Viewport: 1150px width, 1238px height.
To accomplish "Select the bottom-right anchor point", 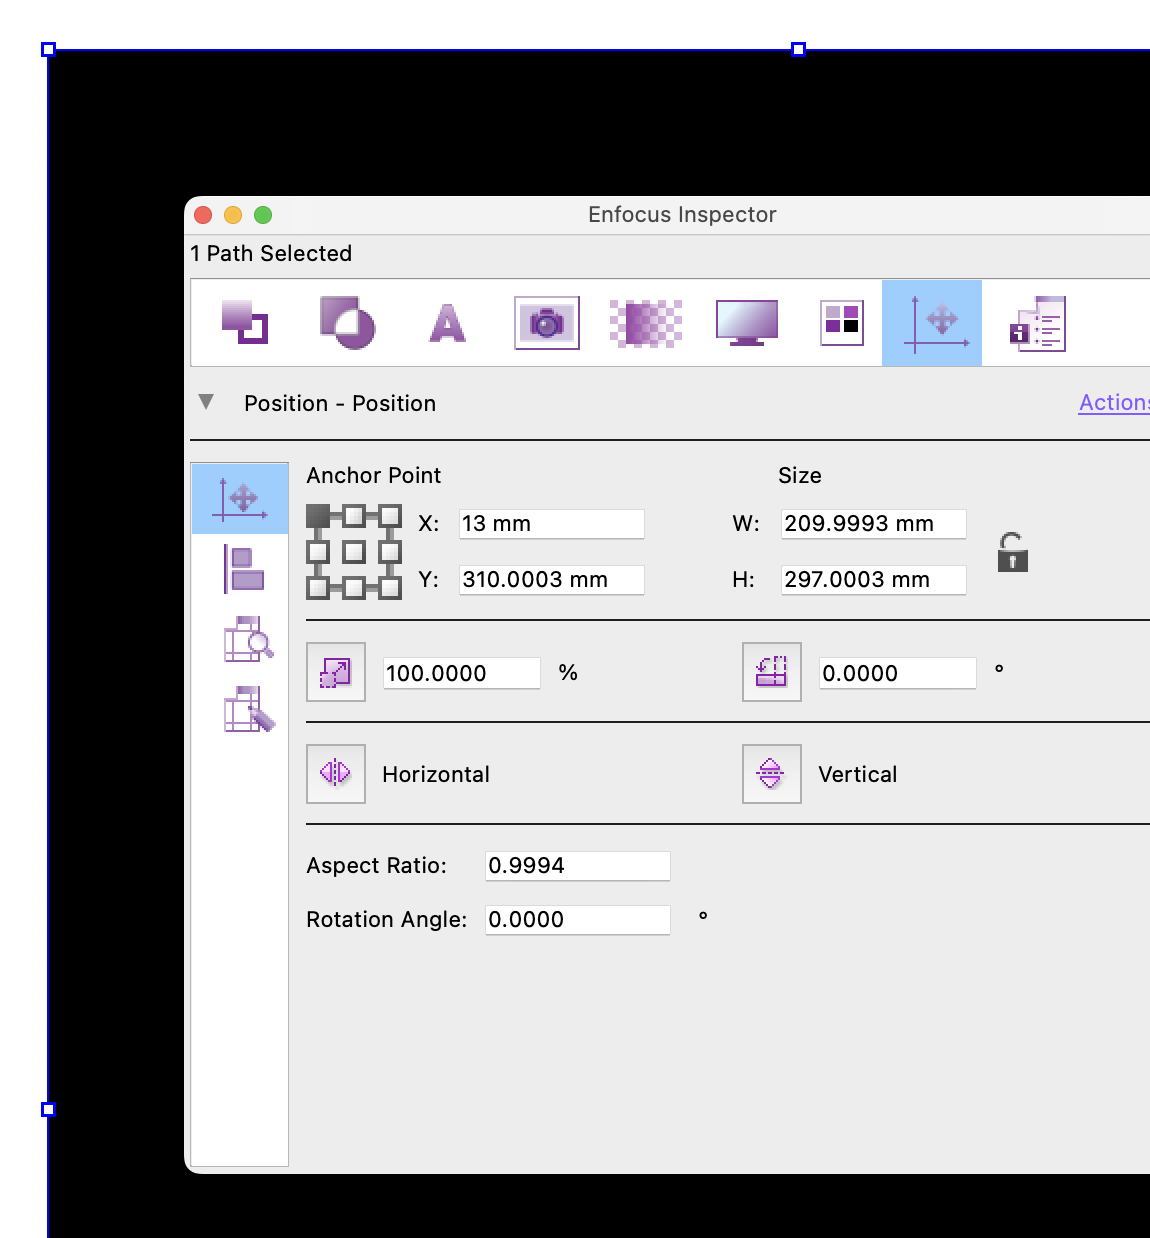I will (x=390, y=588).
